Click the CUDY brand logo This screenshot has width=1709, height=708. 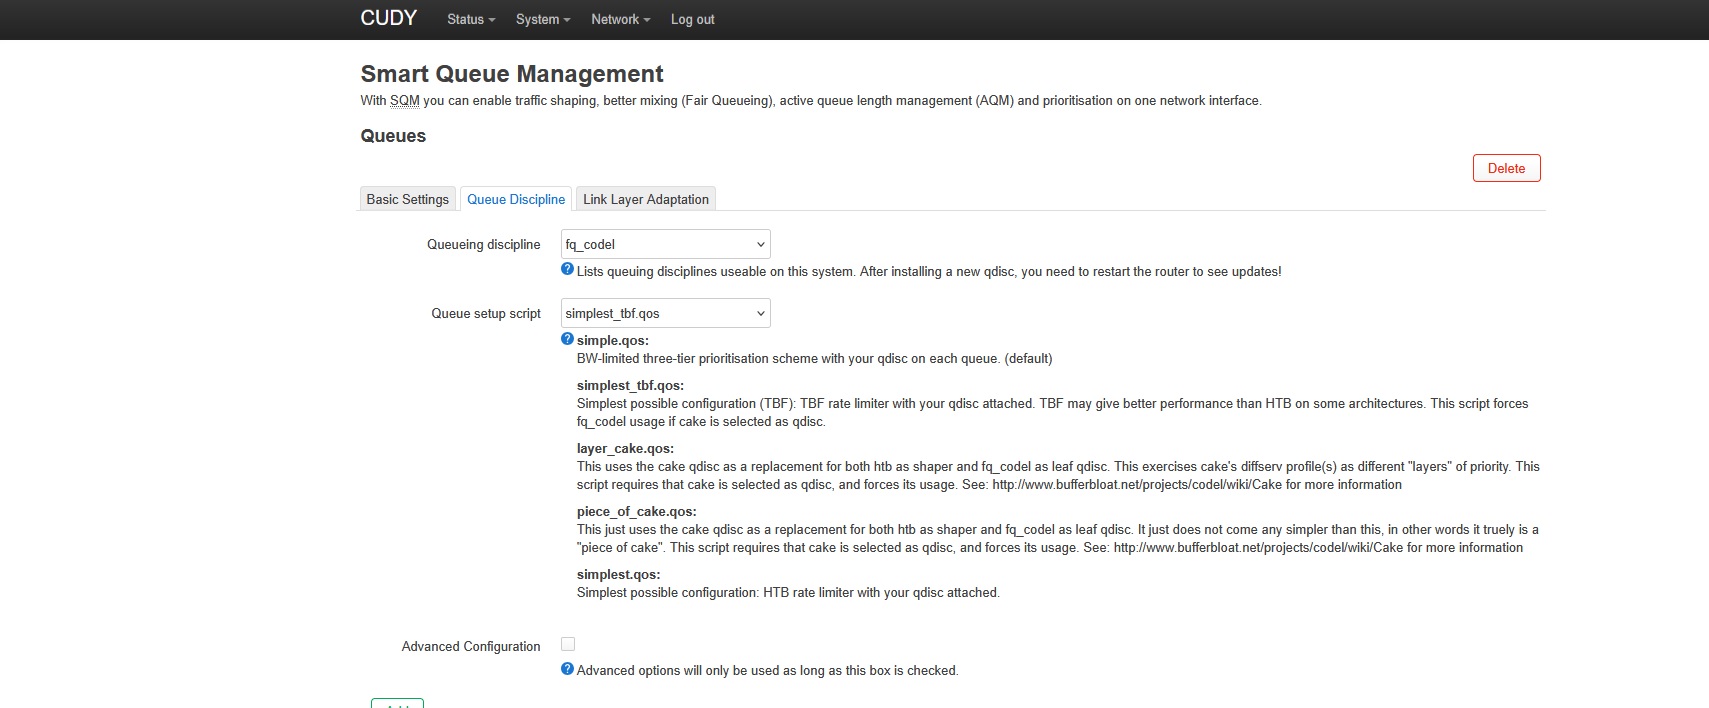pos(388,18)
